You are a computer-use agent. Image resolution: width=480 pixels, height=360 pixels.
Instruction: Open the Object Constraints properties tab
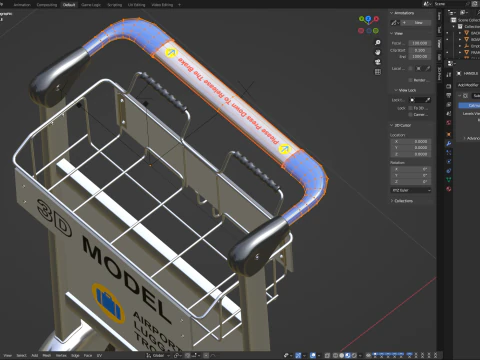[x=449, y=171]
